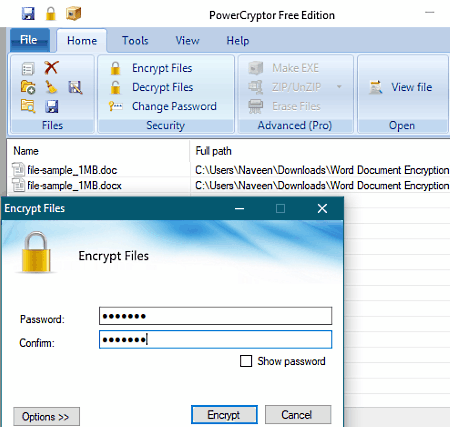Minimize the Encrypt Files dialog
This screenshot has width=450, height=427.
point(239,209)
